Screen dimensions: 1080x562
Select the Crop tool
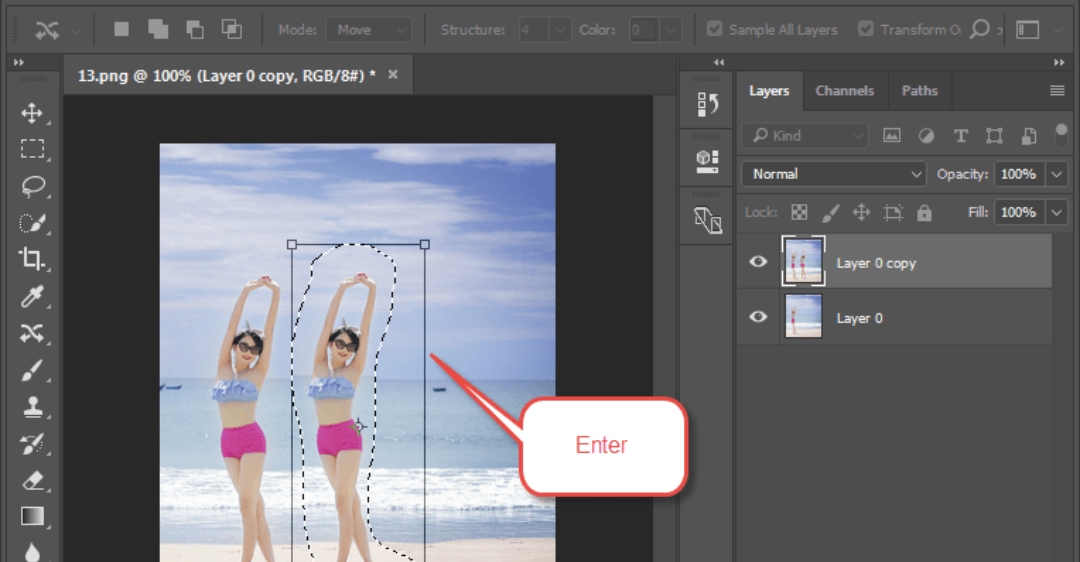(x=32, y=259)
